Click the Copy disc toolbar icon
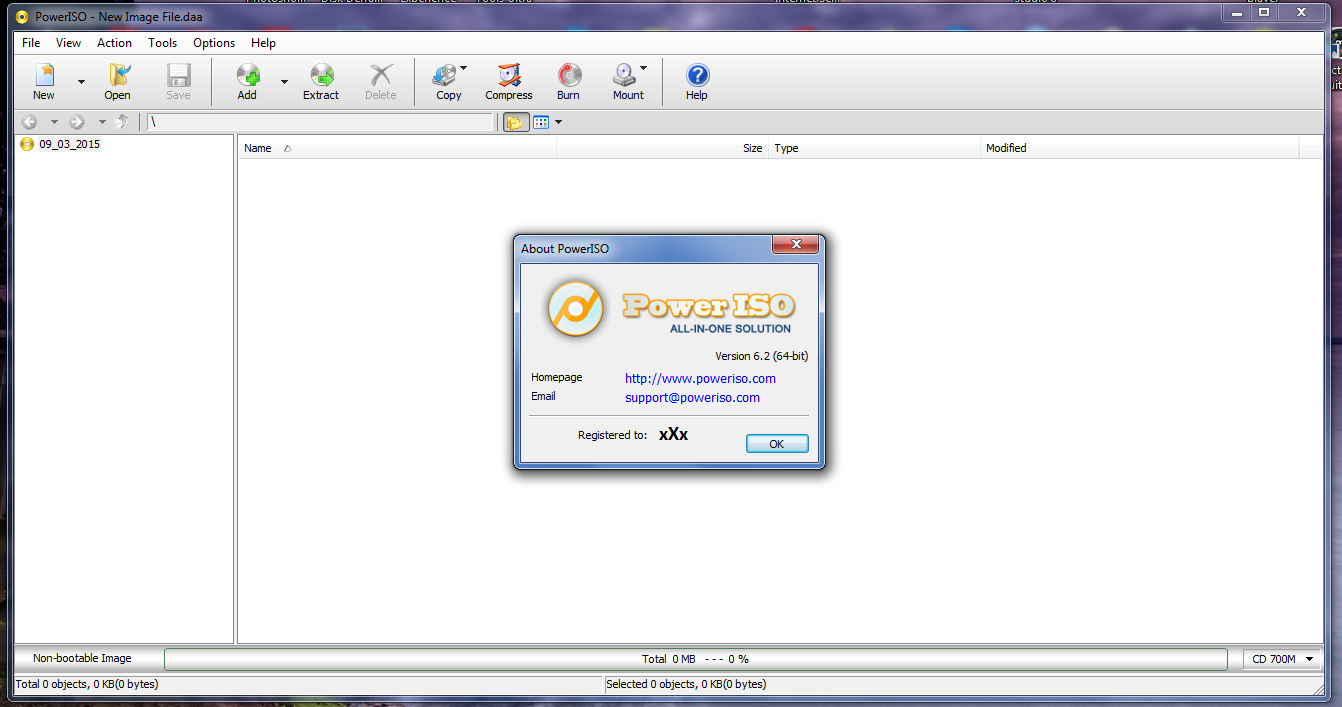 [x=445, y=81]
